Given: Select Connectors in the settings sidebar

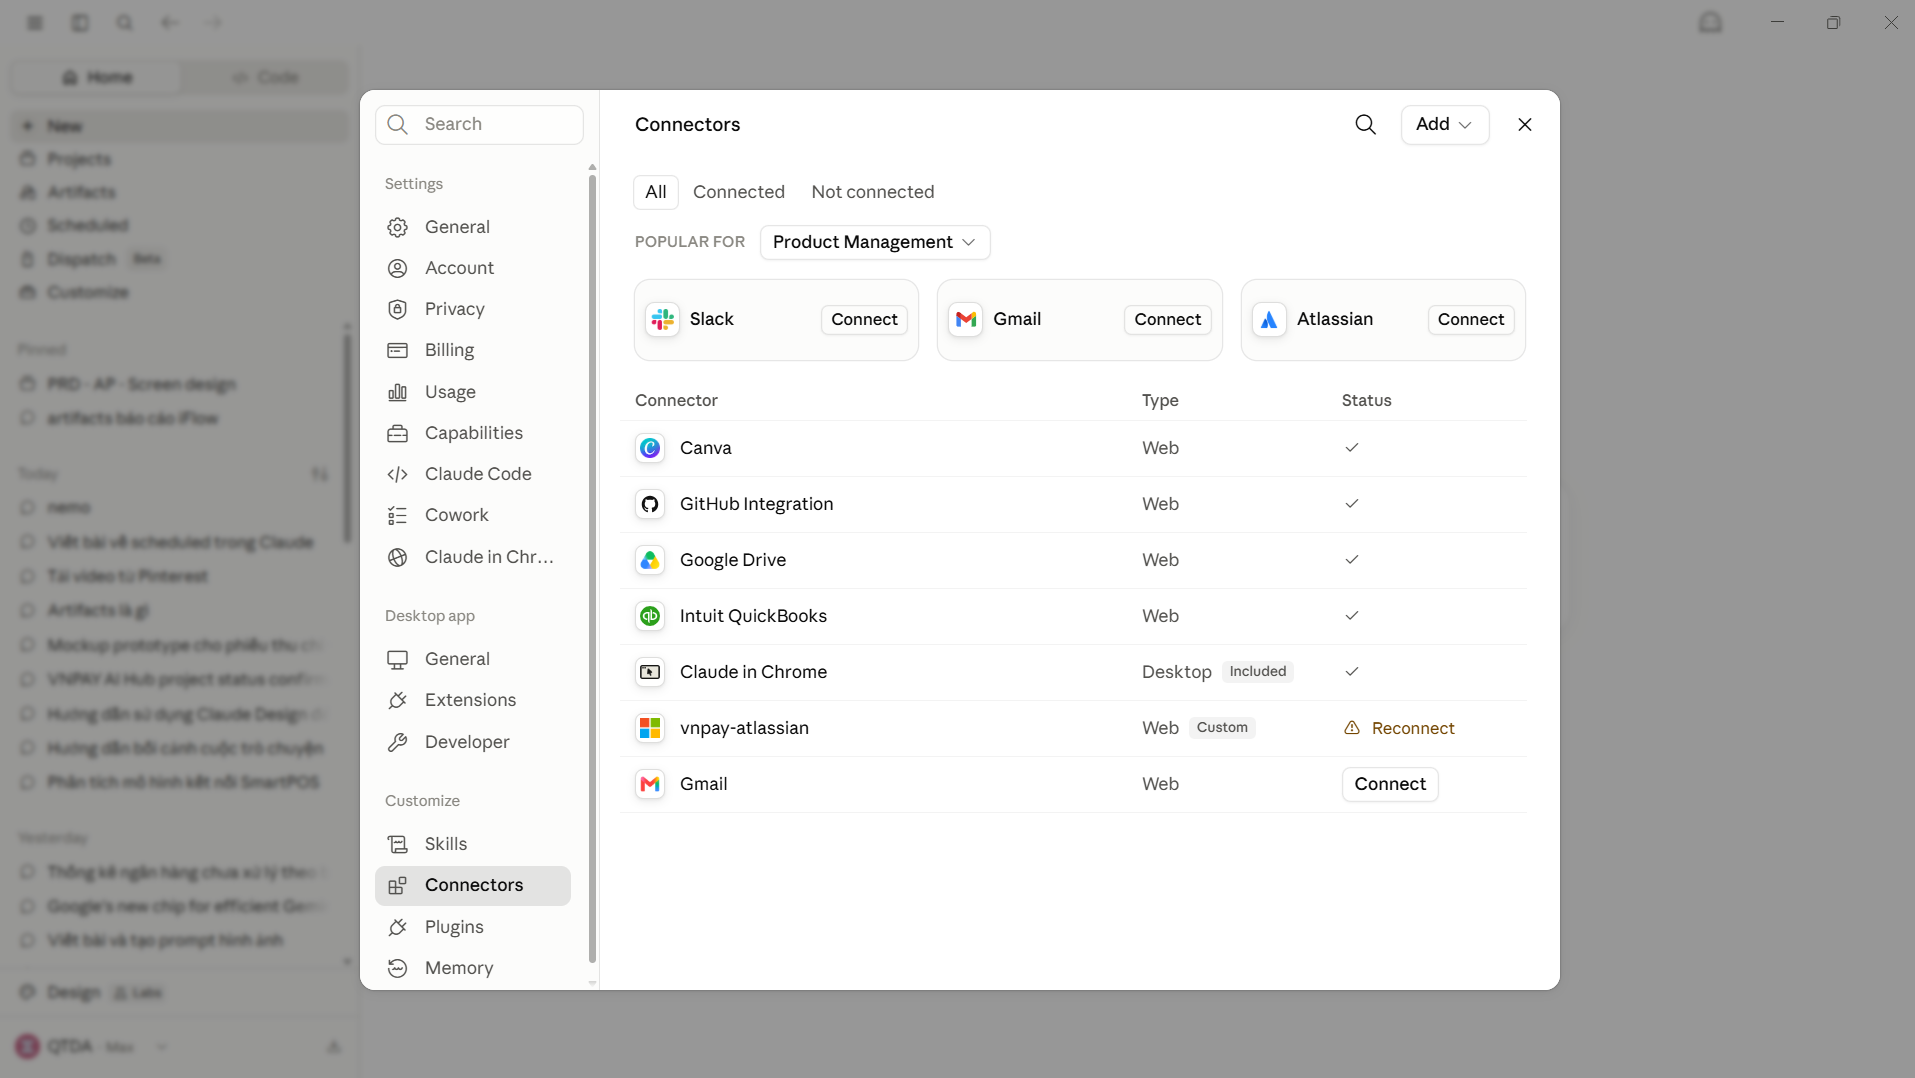Looking at the screenshot, I should [473, 885].
